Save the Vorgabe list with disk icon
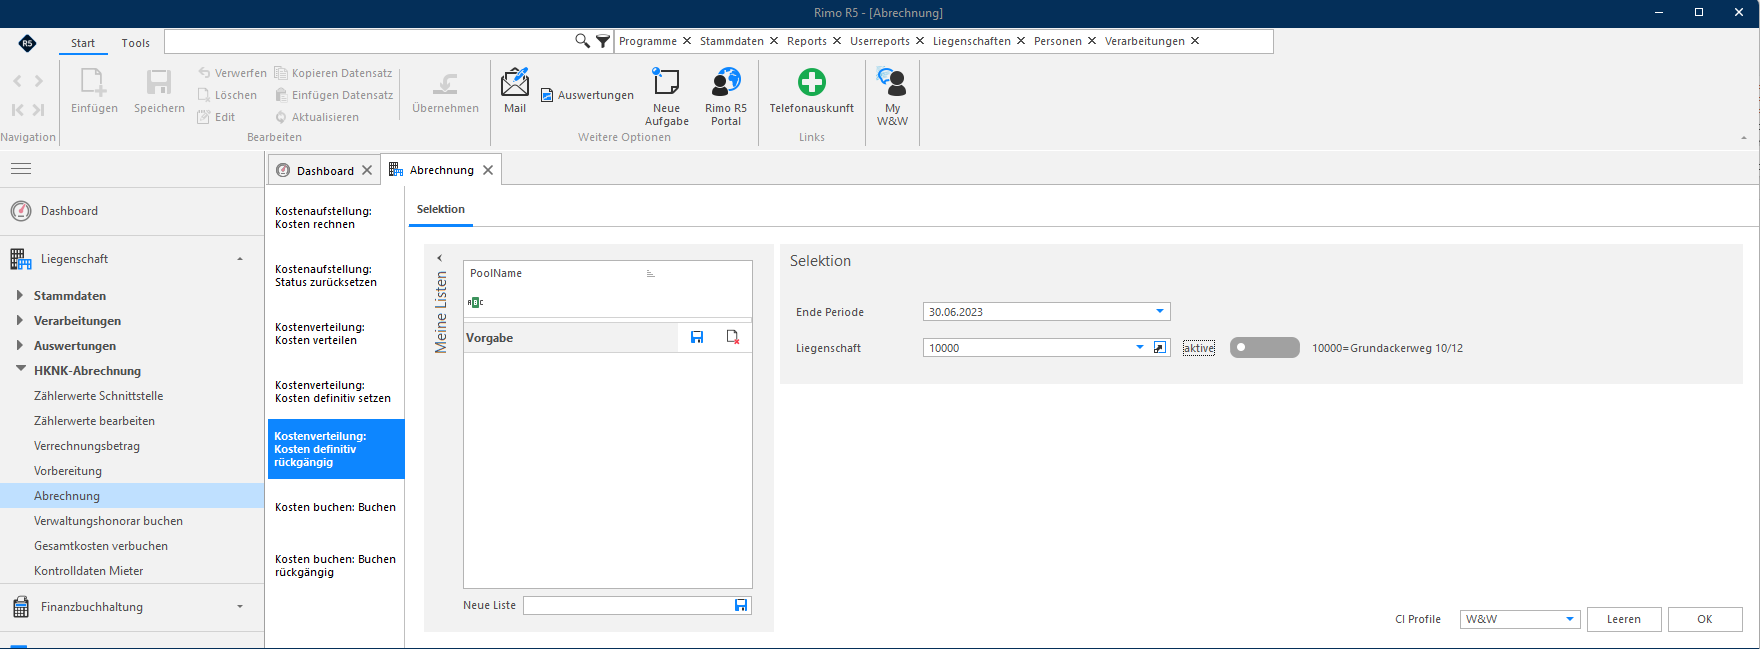This screenshot has height=649, width=1760. tap(697, 338)
